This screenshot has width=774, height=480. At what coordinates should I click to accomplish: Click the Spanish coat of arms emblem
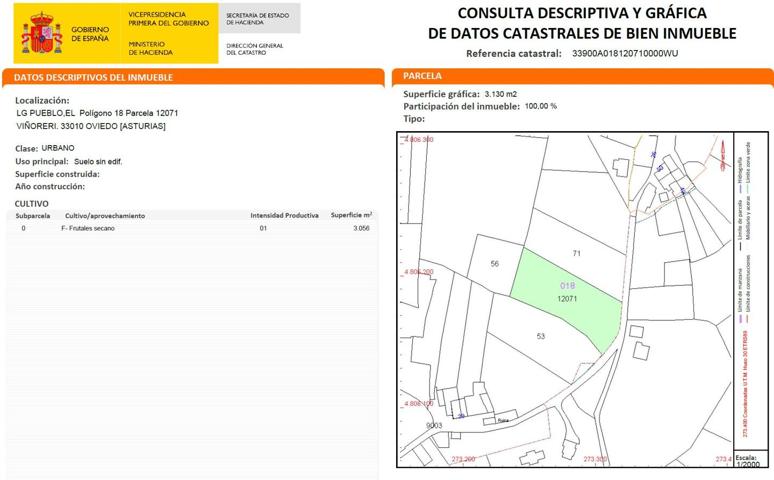[41, 34]
